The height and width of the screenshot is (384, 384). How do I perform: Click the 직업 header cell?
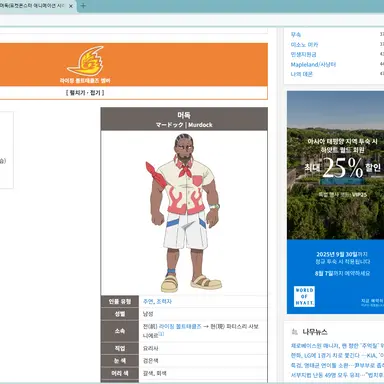pos(120,348)
